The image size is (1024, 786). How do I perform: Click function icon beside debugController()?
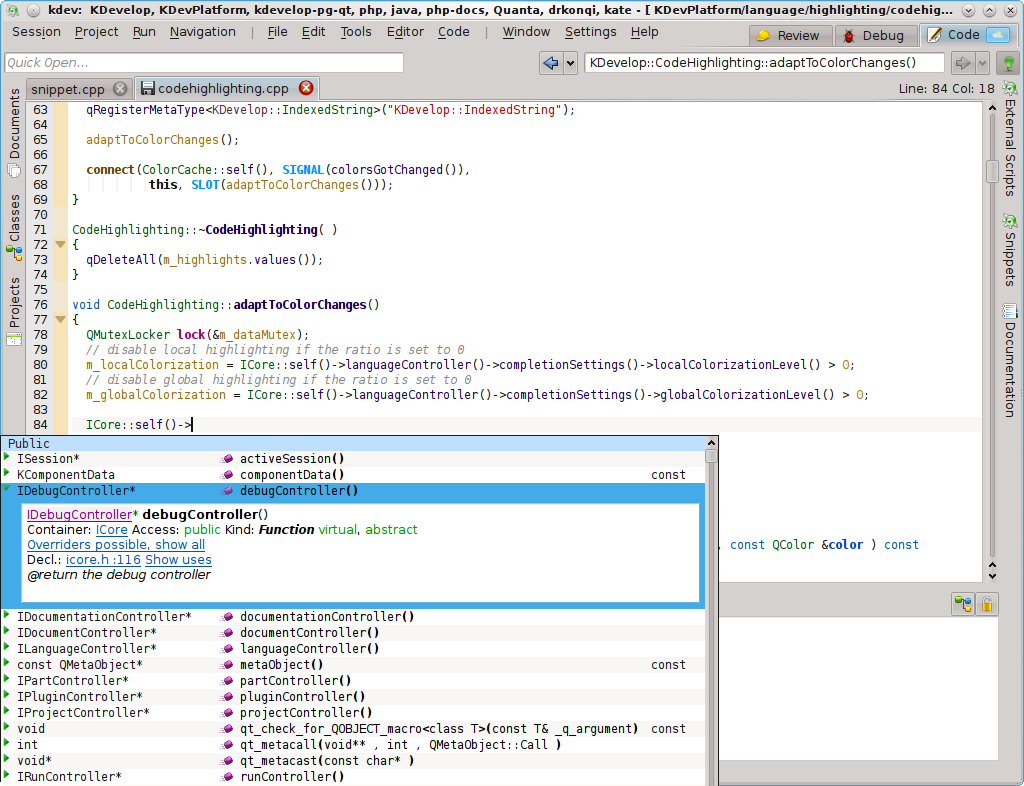pos(227,491)
